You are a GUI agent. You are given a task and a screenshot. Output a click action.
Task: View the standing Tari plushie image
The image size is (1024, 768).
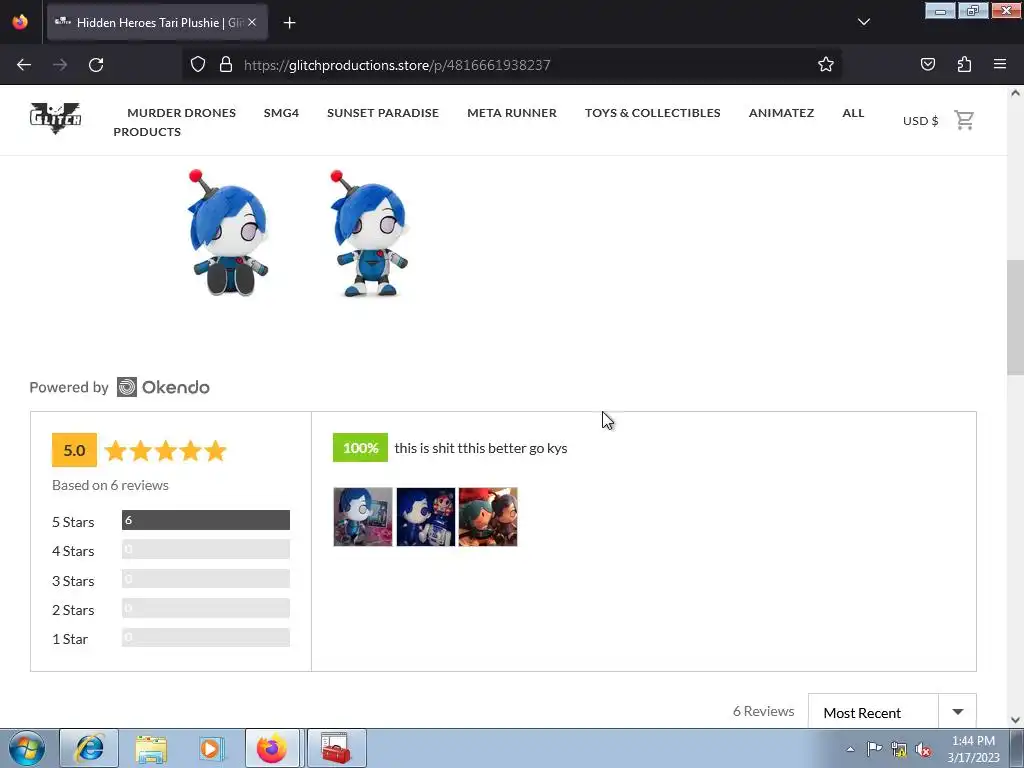370,233
